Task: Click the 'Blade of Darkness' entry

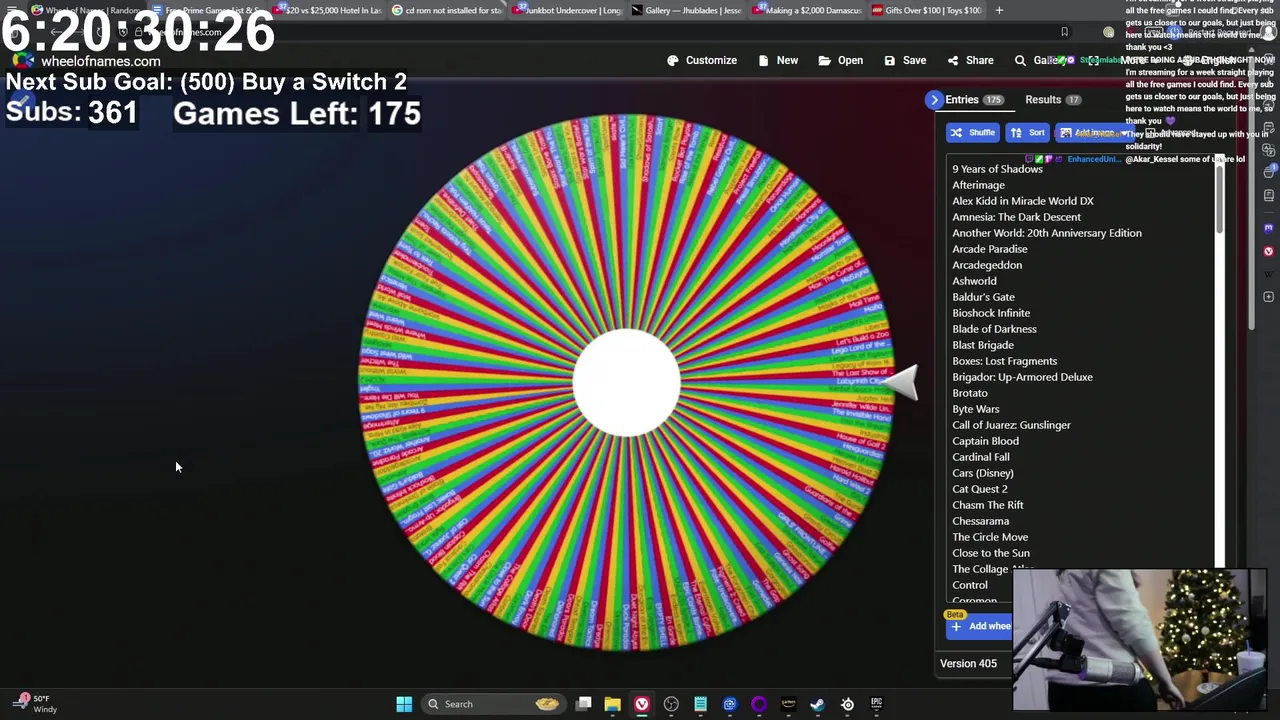Action: tap(994, 329)
